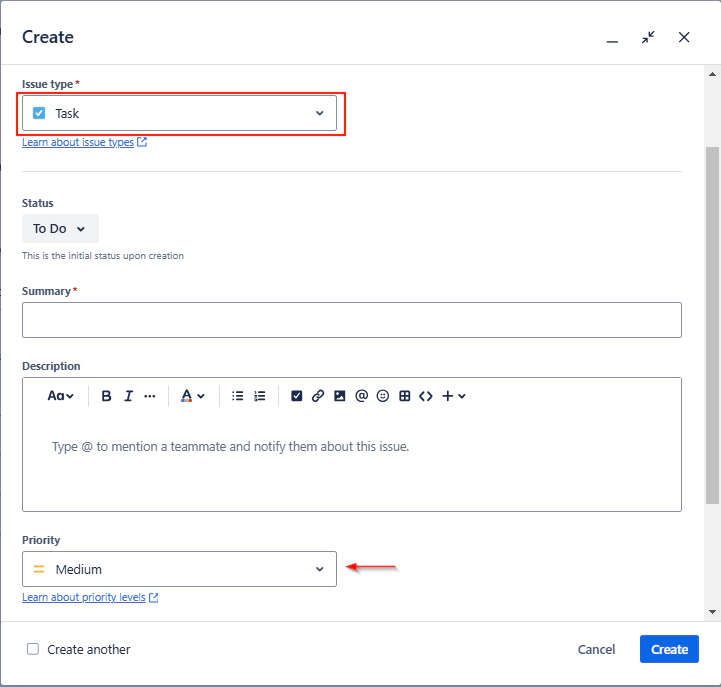This screenshot has height=687, width=721.
Task: Insert a code snippet
Action: click(426, 396)
